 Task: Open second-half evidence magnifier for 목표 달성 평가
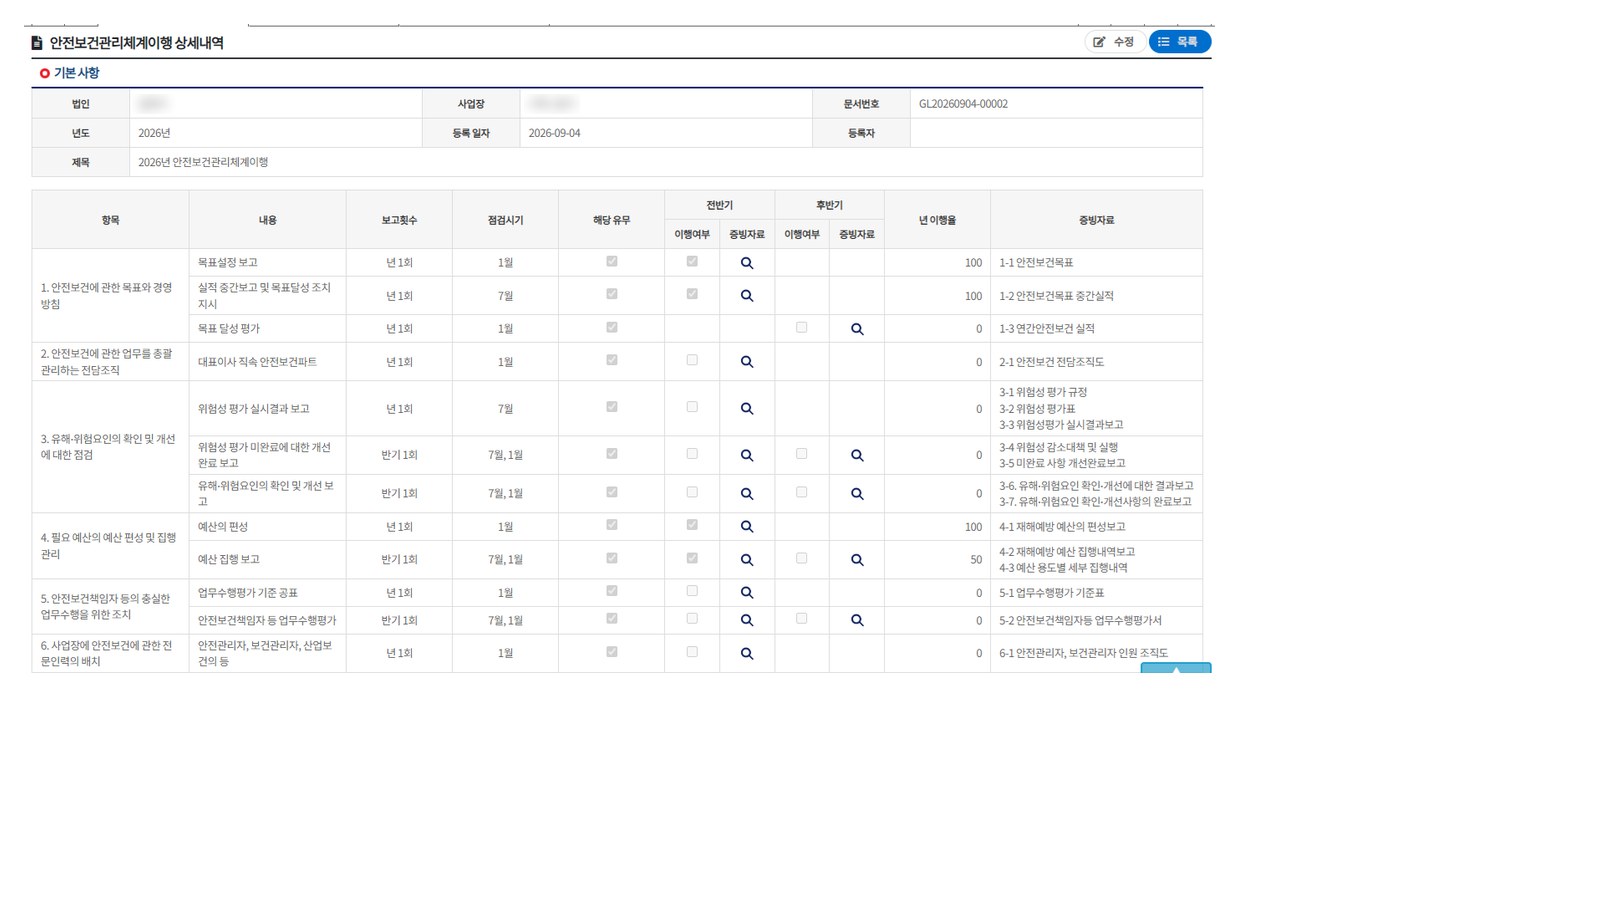click(x=857, y=329)
